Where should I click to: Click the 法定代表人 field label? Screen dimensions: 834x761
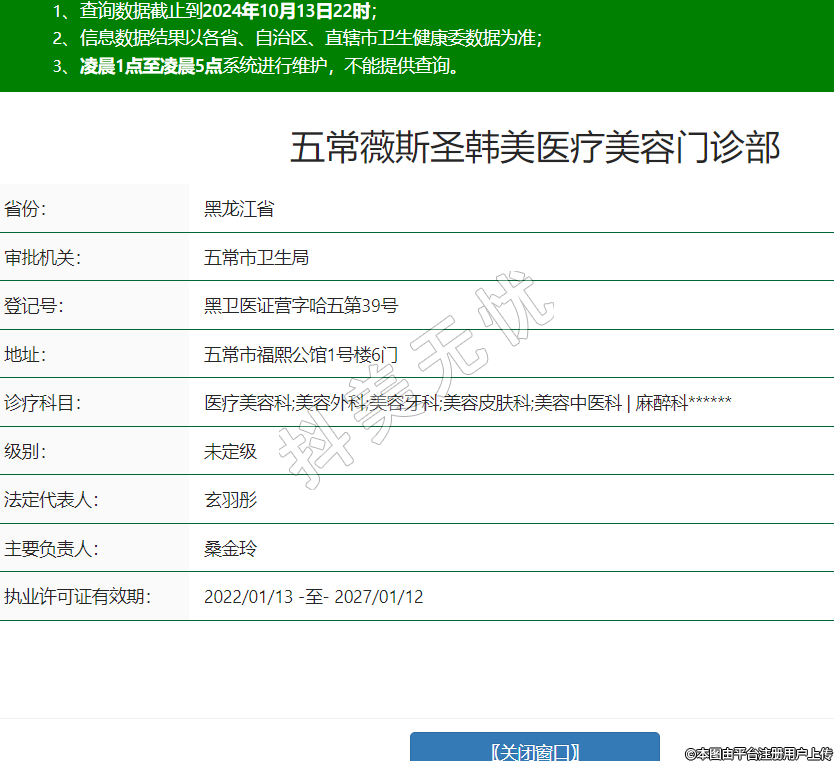(x=50, y=499)
